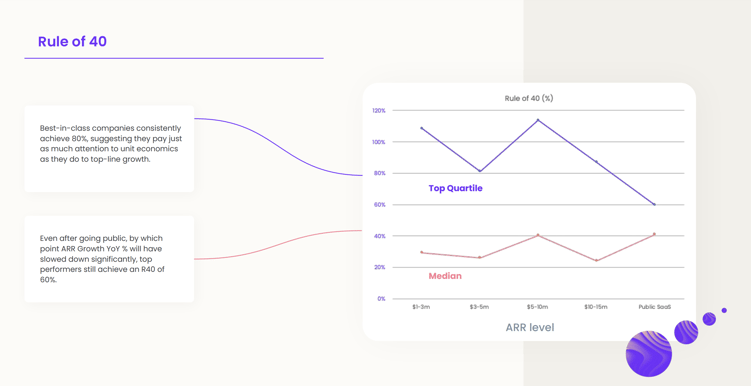Click the Top Quartile point at Public SaaS

654,204
